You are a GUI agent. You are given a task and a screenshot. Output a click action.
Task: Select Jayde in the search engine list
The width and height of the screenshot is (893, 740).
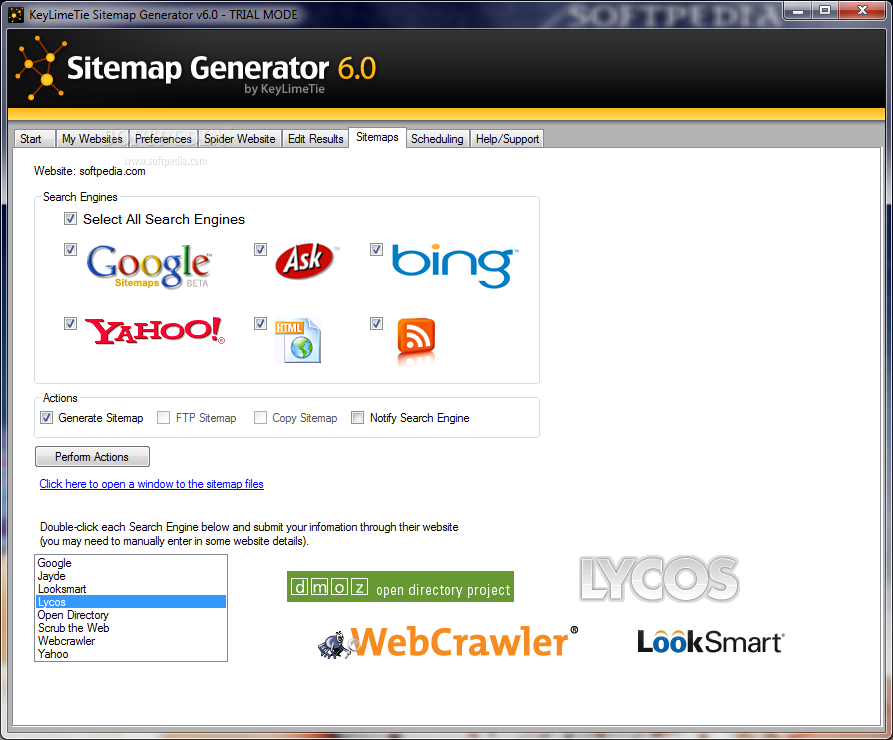click(130, 576)
